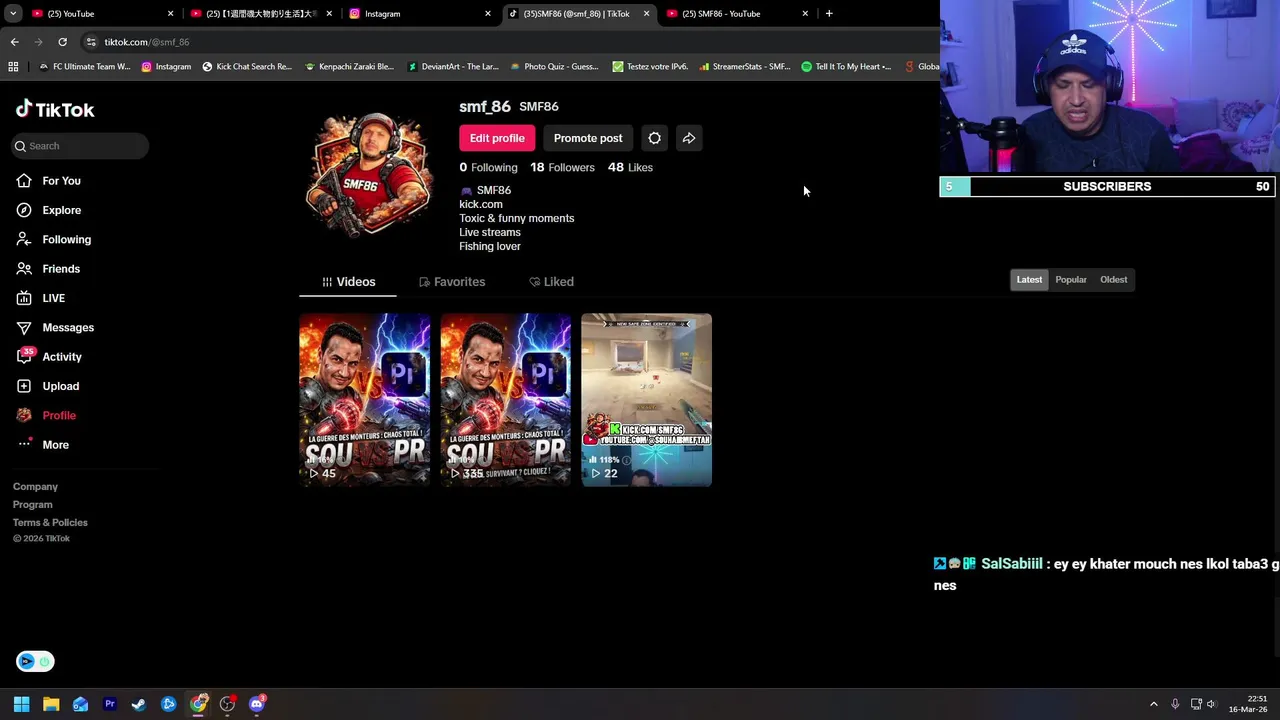Open StreamerStats bookmark
The width and height of the screenshot is (1280, 720).
click(x=744, y=67)
